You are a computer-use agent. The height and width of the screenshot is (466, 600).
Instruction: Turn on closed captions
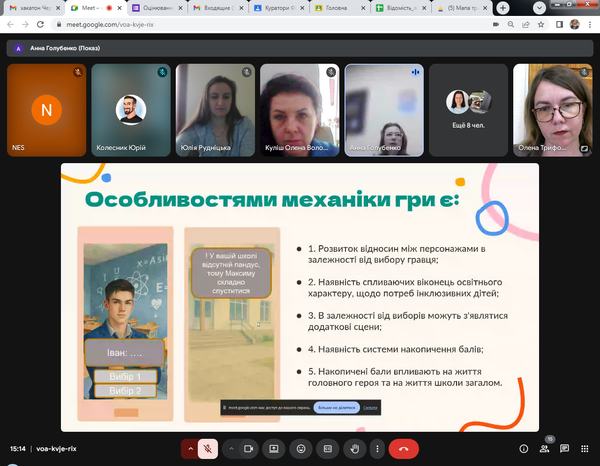[327, 449]
